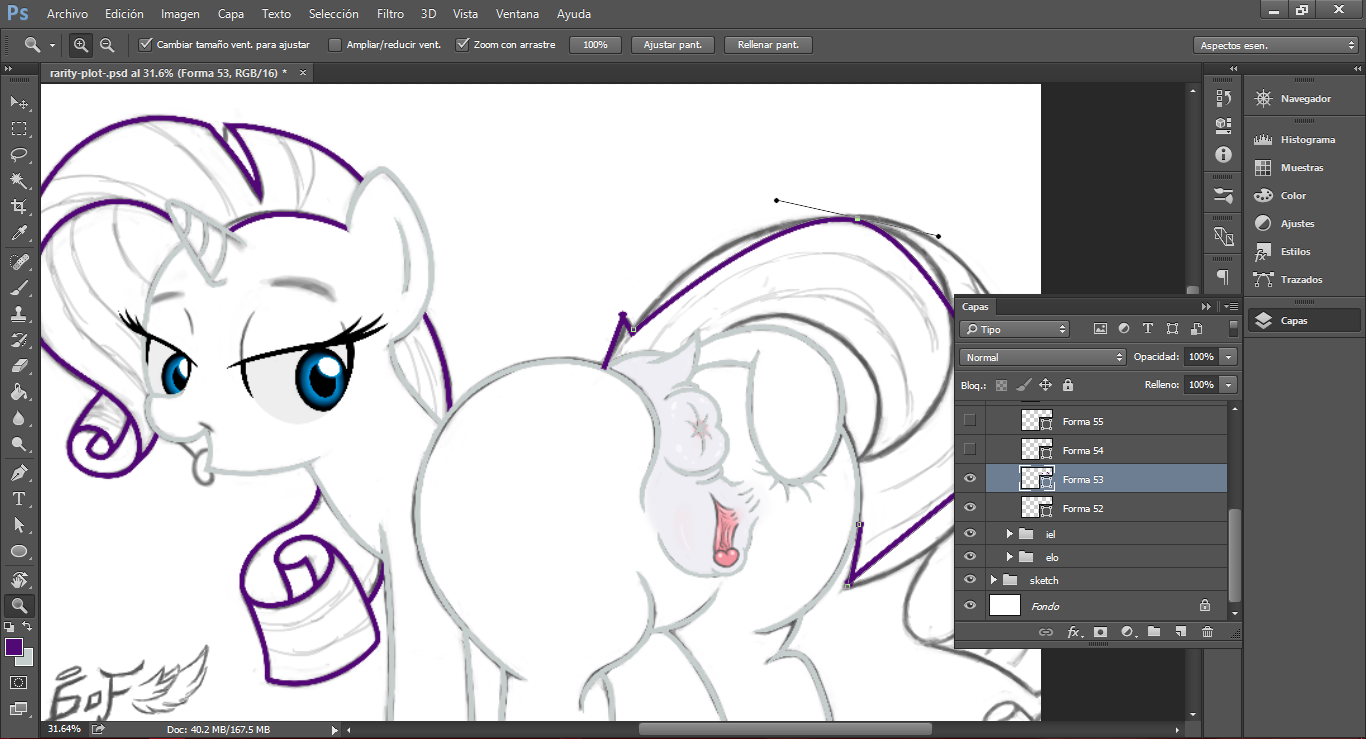The width and height of the screenshot is (1366, 739).
Task: Open the Filtro menu
Action: pyautogui.click(x=391, y=14)
